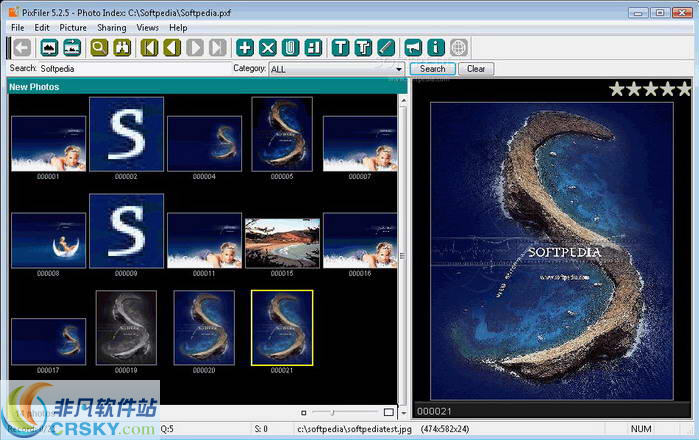Open the Help menu

178,28
